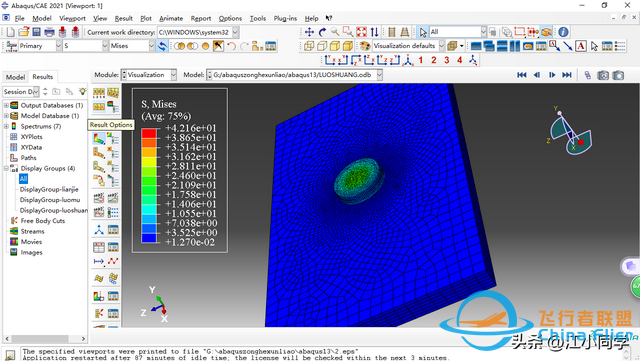Click the red legend color band
Screen dimensions: 640x361
point(149,133)
